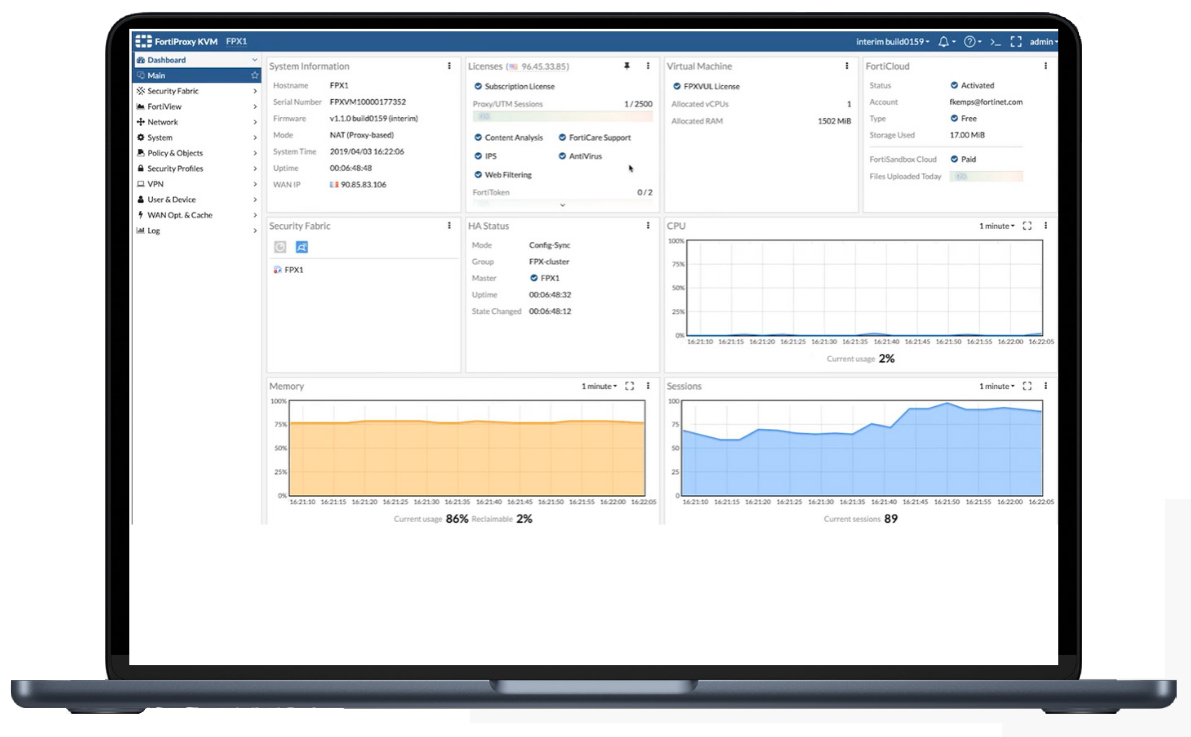Launch the CLI console icon
Image resolution: width=1191 pixels, height=737 pixels.
[x=995, y=42]
